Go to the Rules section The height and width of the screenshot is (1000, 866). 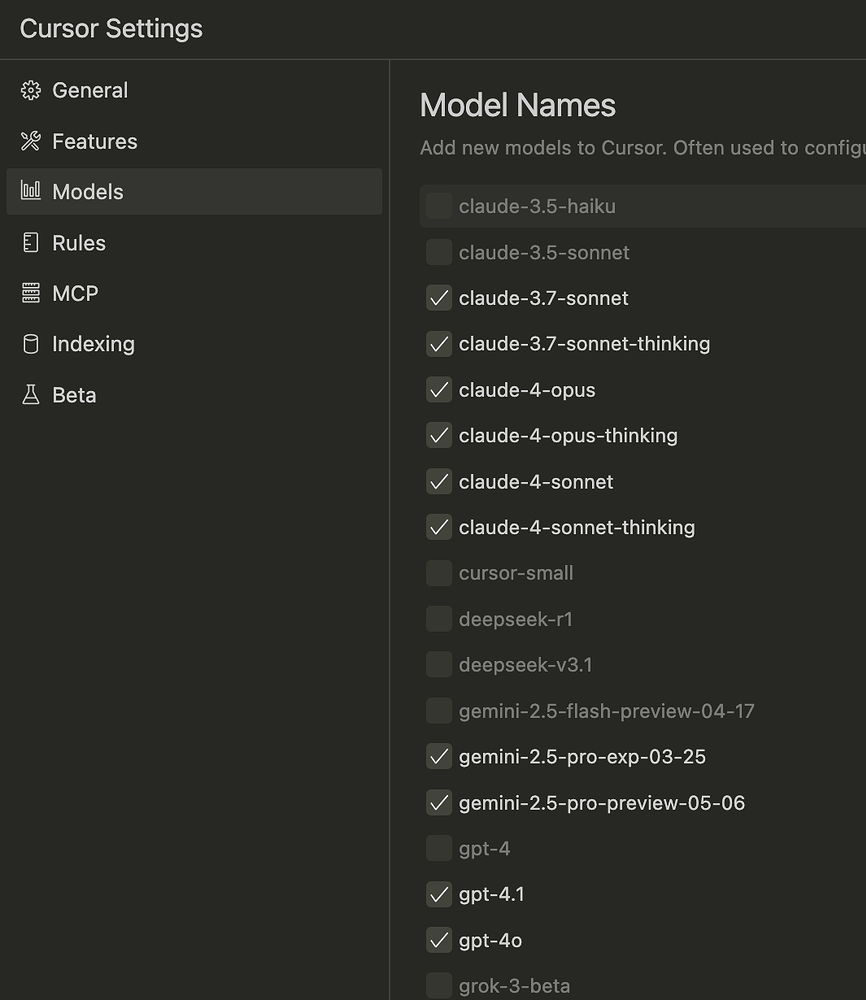pyautogui.click(x=194, y=242)
